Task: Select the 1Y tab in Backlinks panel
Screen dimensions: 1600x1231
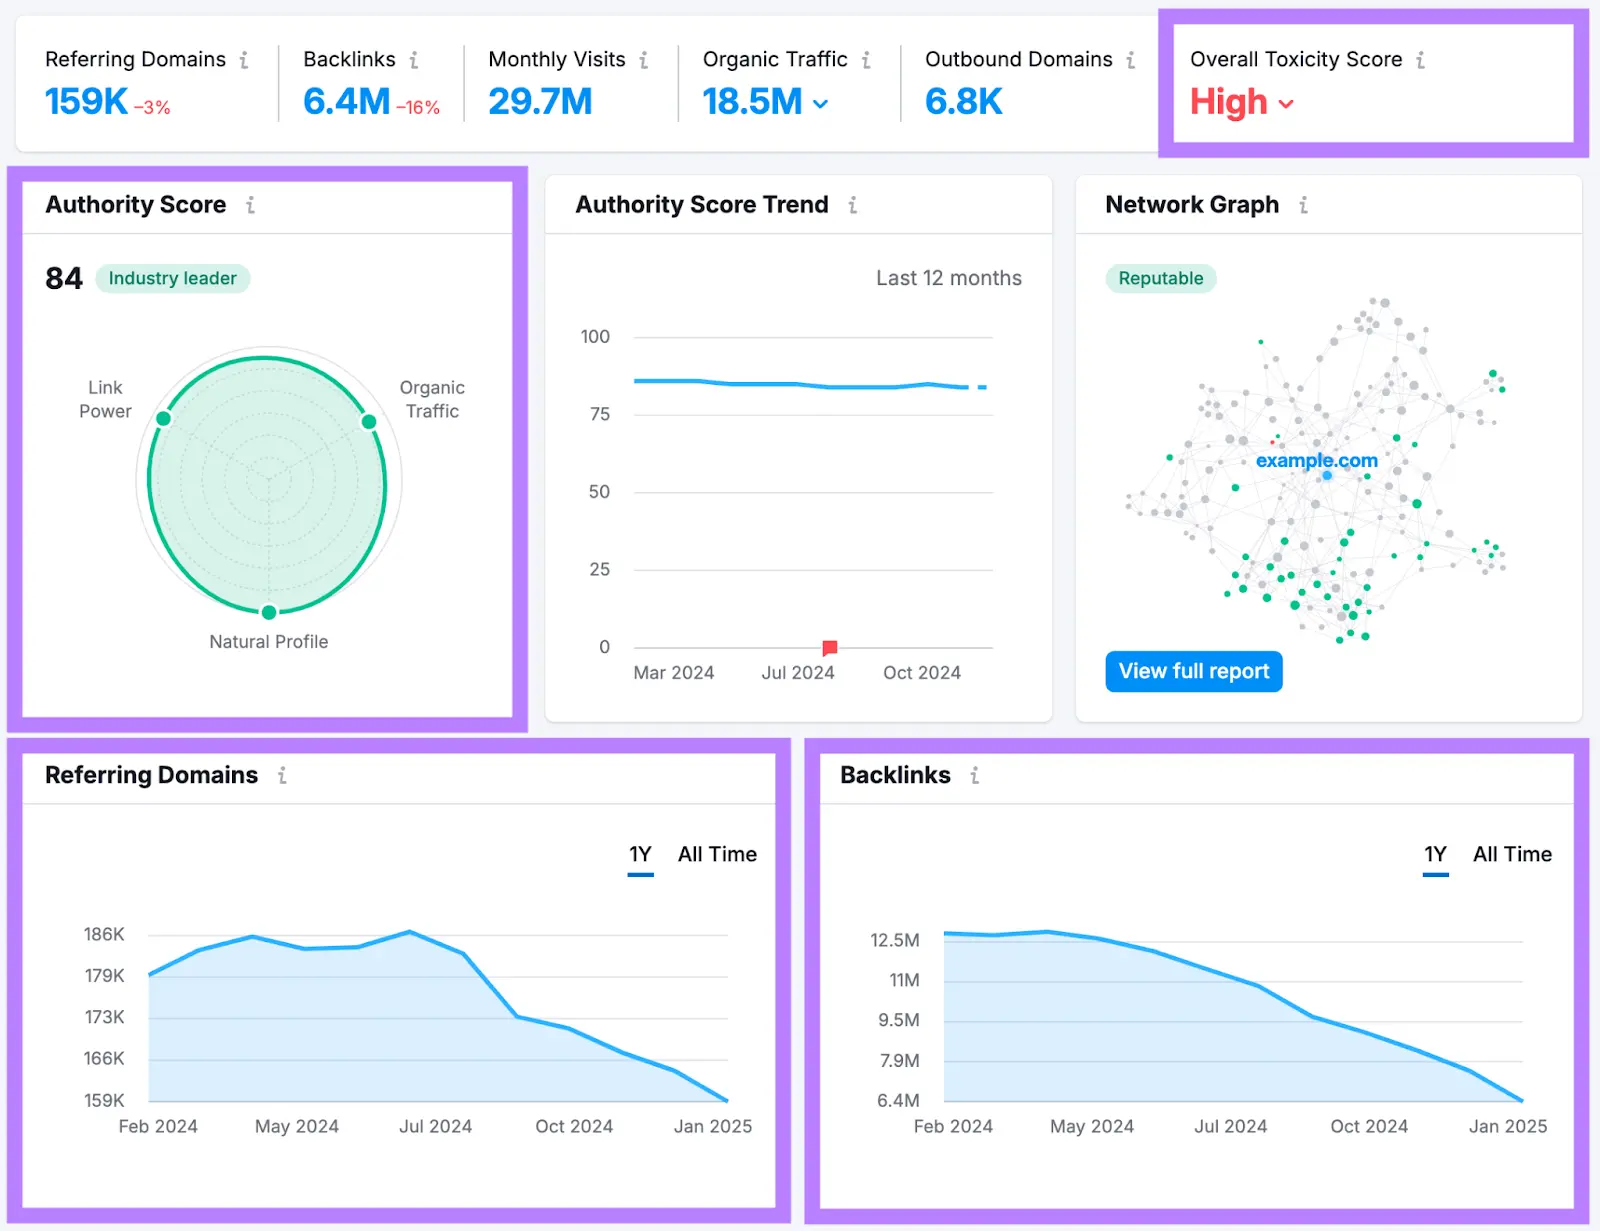Action: tap(1435, 854)
